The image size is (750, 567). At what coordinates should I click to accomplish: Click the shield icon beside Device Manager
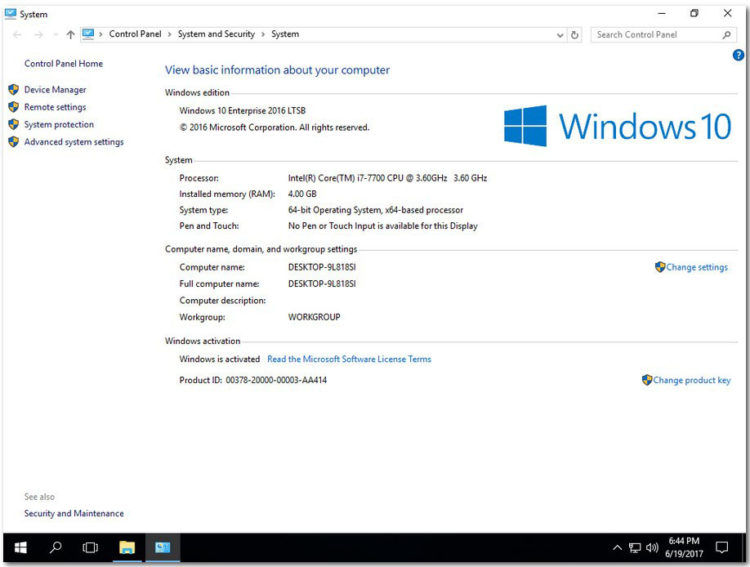click(13, 89)
